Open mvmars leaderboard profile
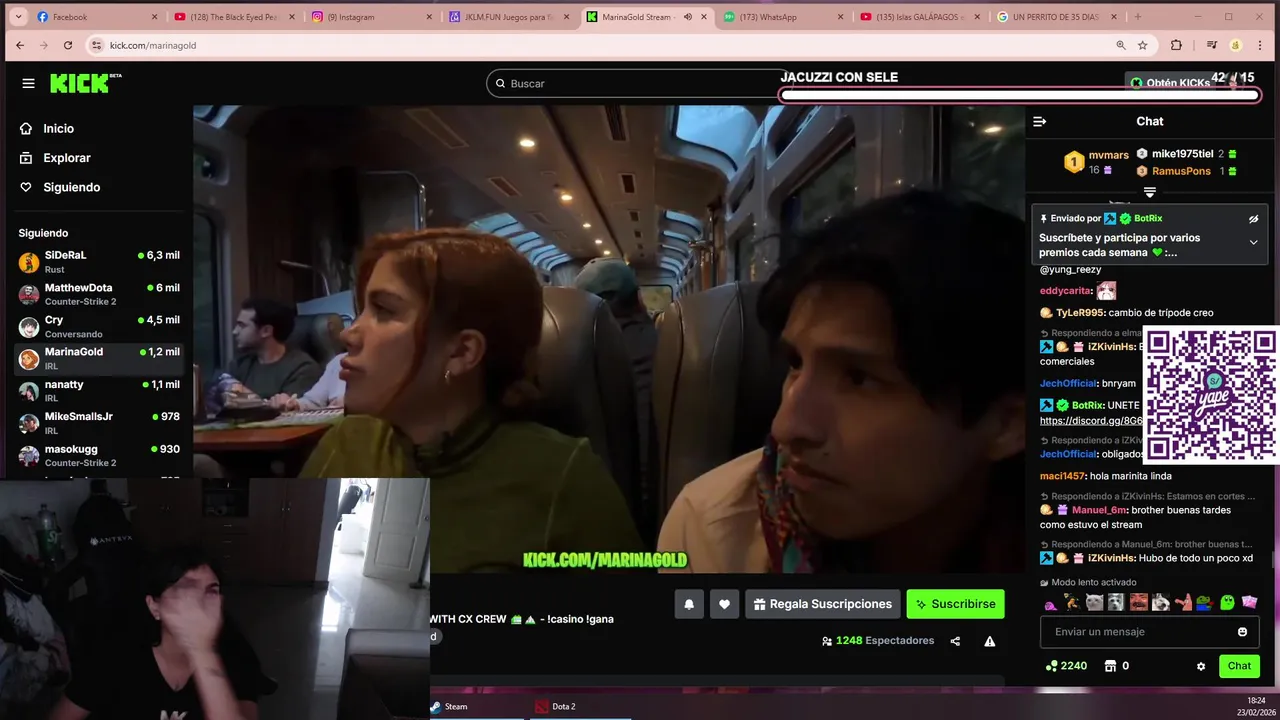This screenshot has width=1280, height=720. click(1108, 155)
